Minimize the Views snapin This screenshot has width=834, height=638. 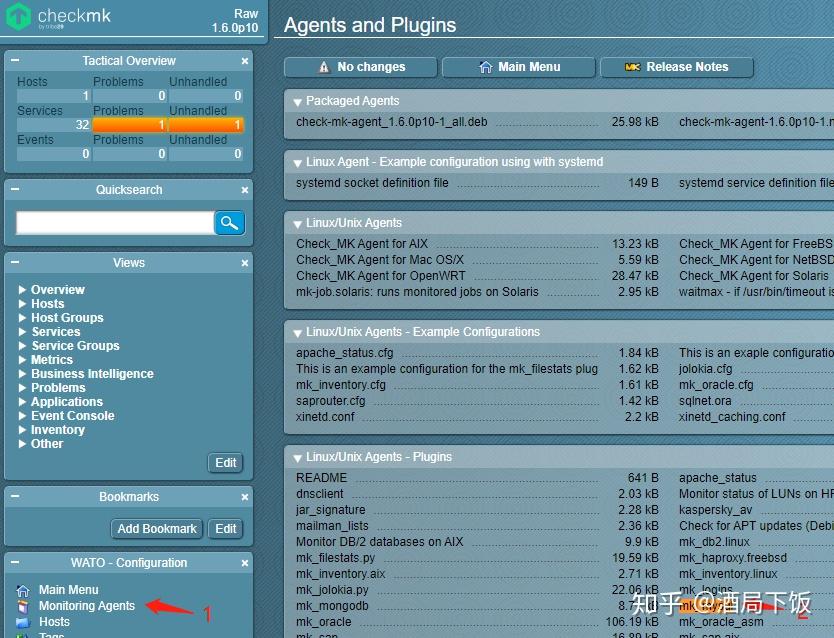[15, 262]
